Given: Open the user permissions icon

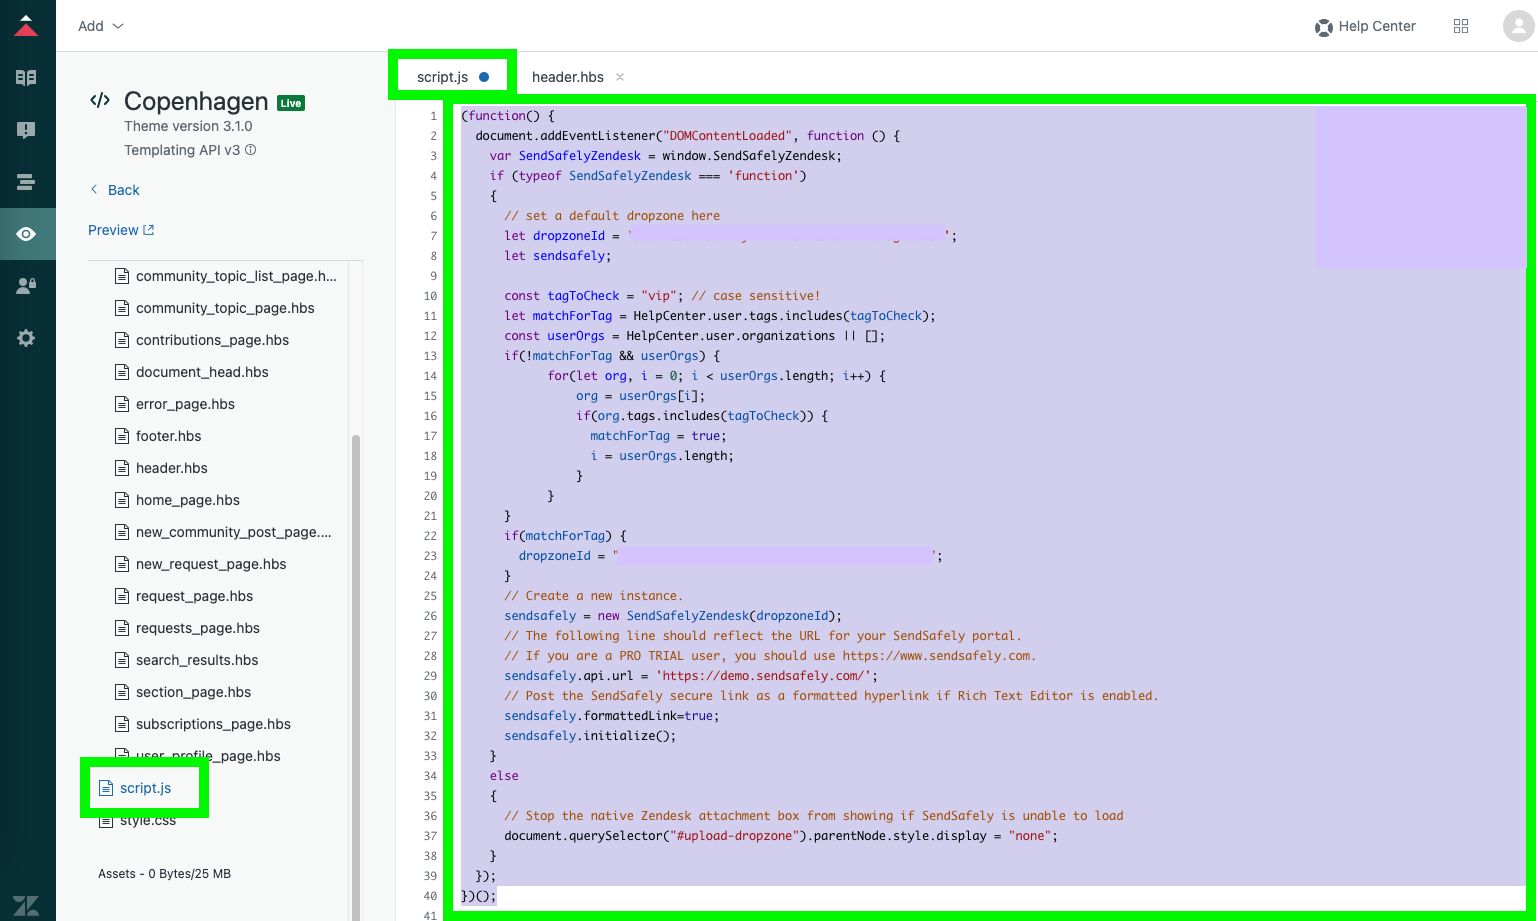Looking at the screenshot, I should (26, 286).
